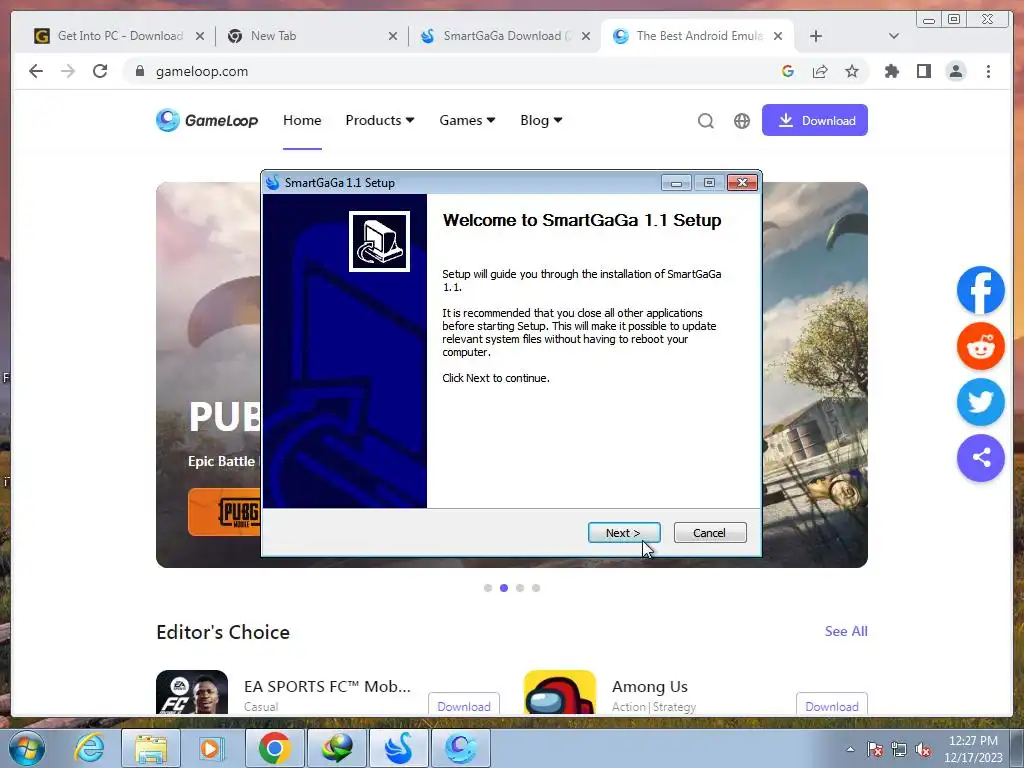Click the purple Download button in GameLoop header
Image resolution: width=1024 pixels, height=768 pixels.
pos(814,120)
